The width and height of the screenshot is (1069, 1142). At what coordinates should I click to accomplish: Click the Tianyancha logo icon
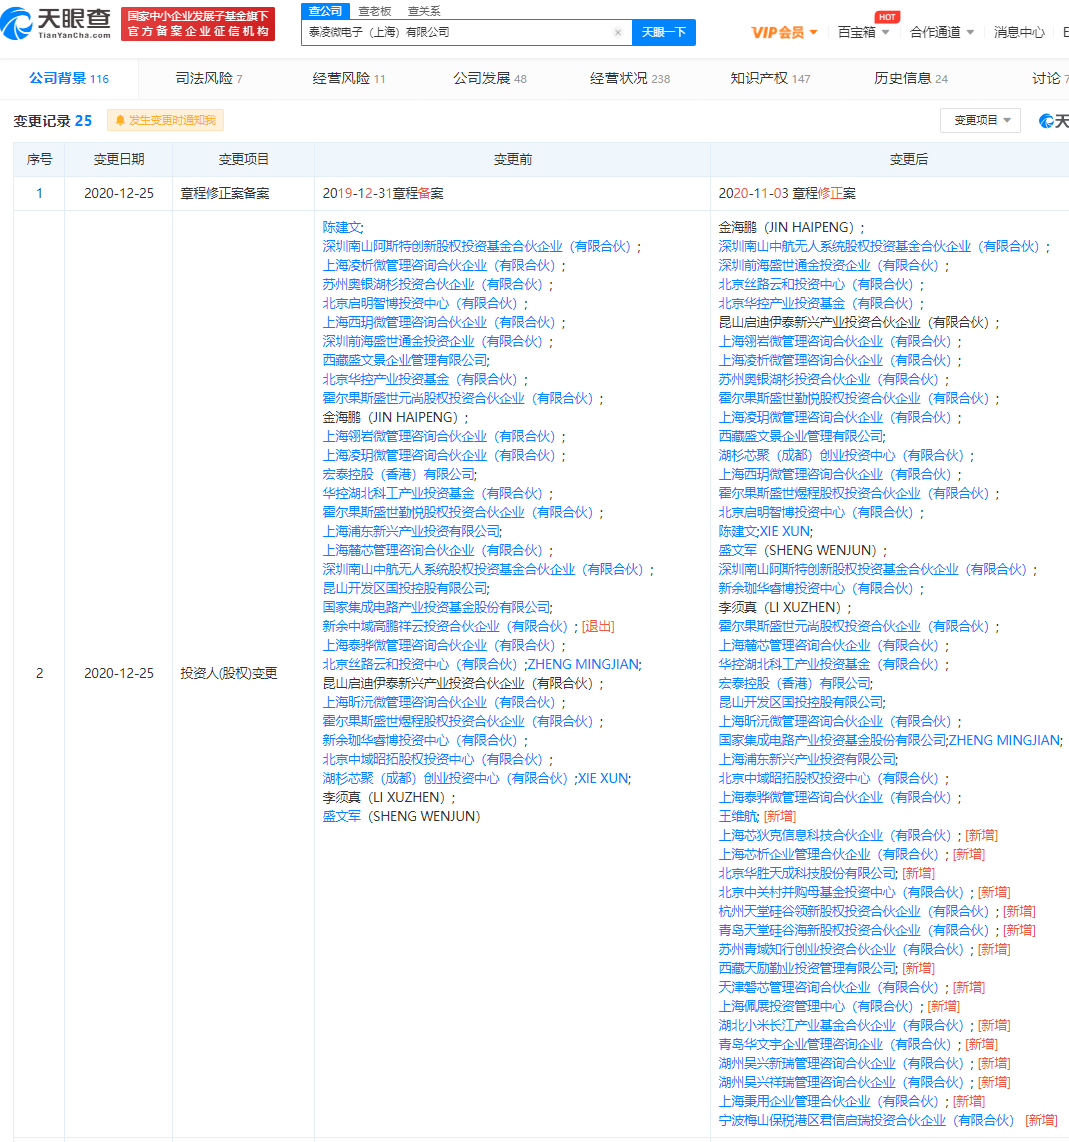17,23
